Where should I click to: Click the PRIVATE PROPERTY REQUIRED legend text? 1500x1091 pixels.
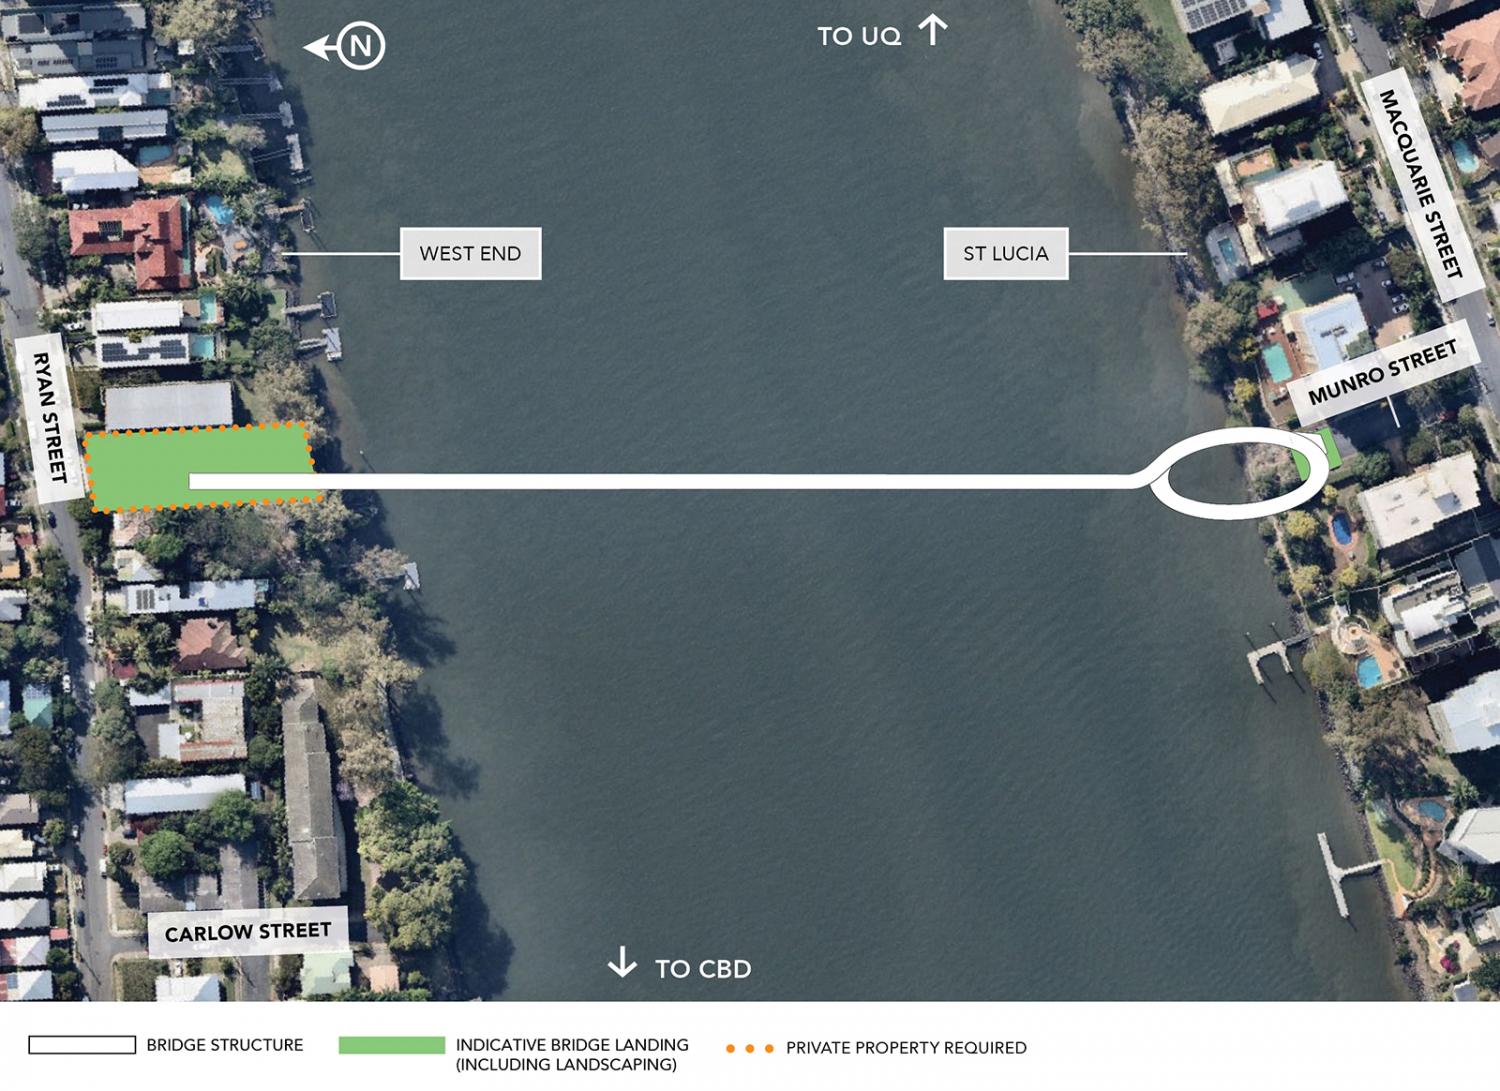pos(906,1048)
